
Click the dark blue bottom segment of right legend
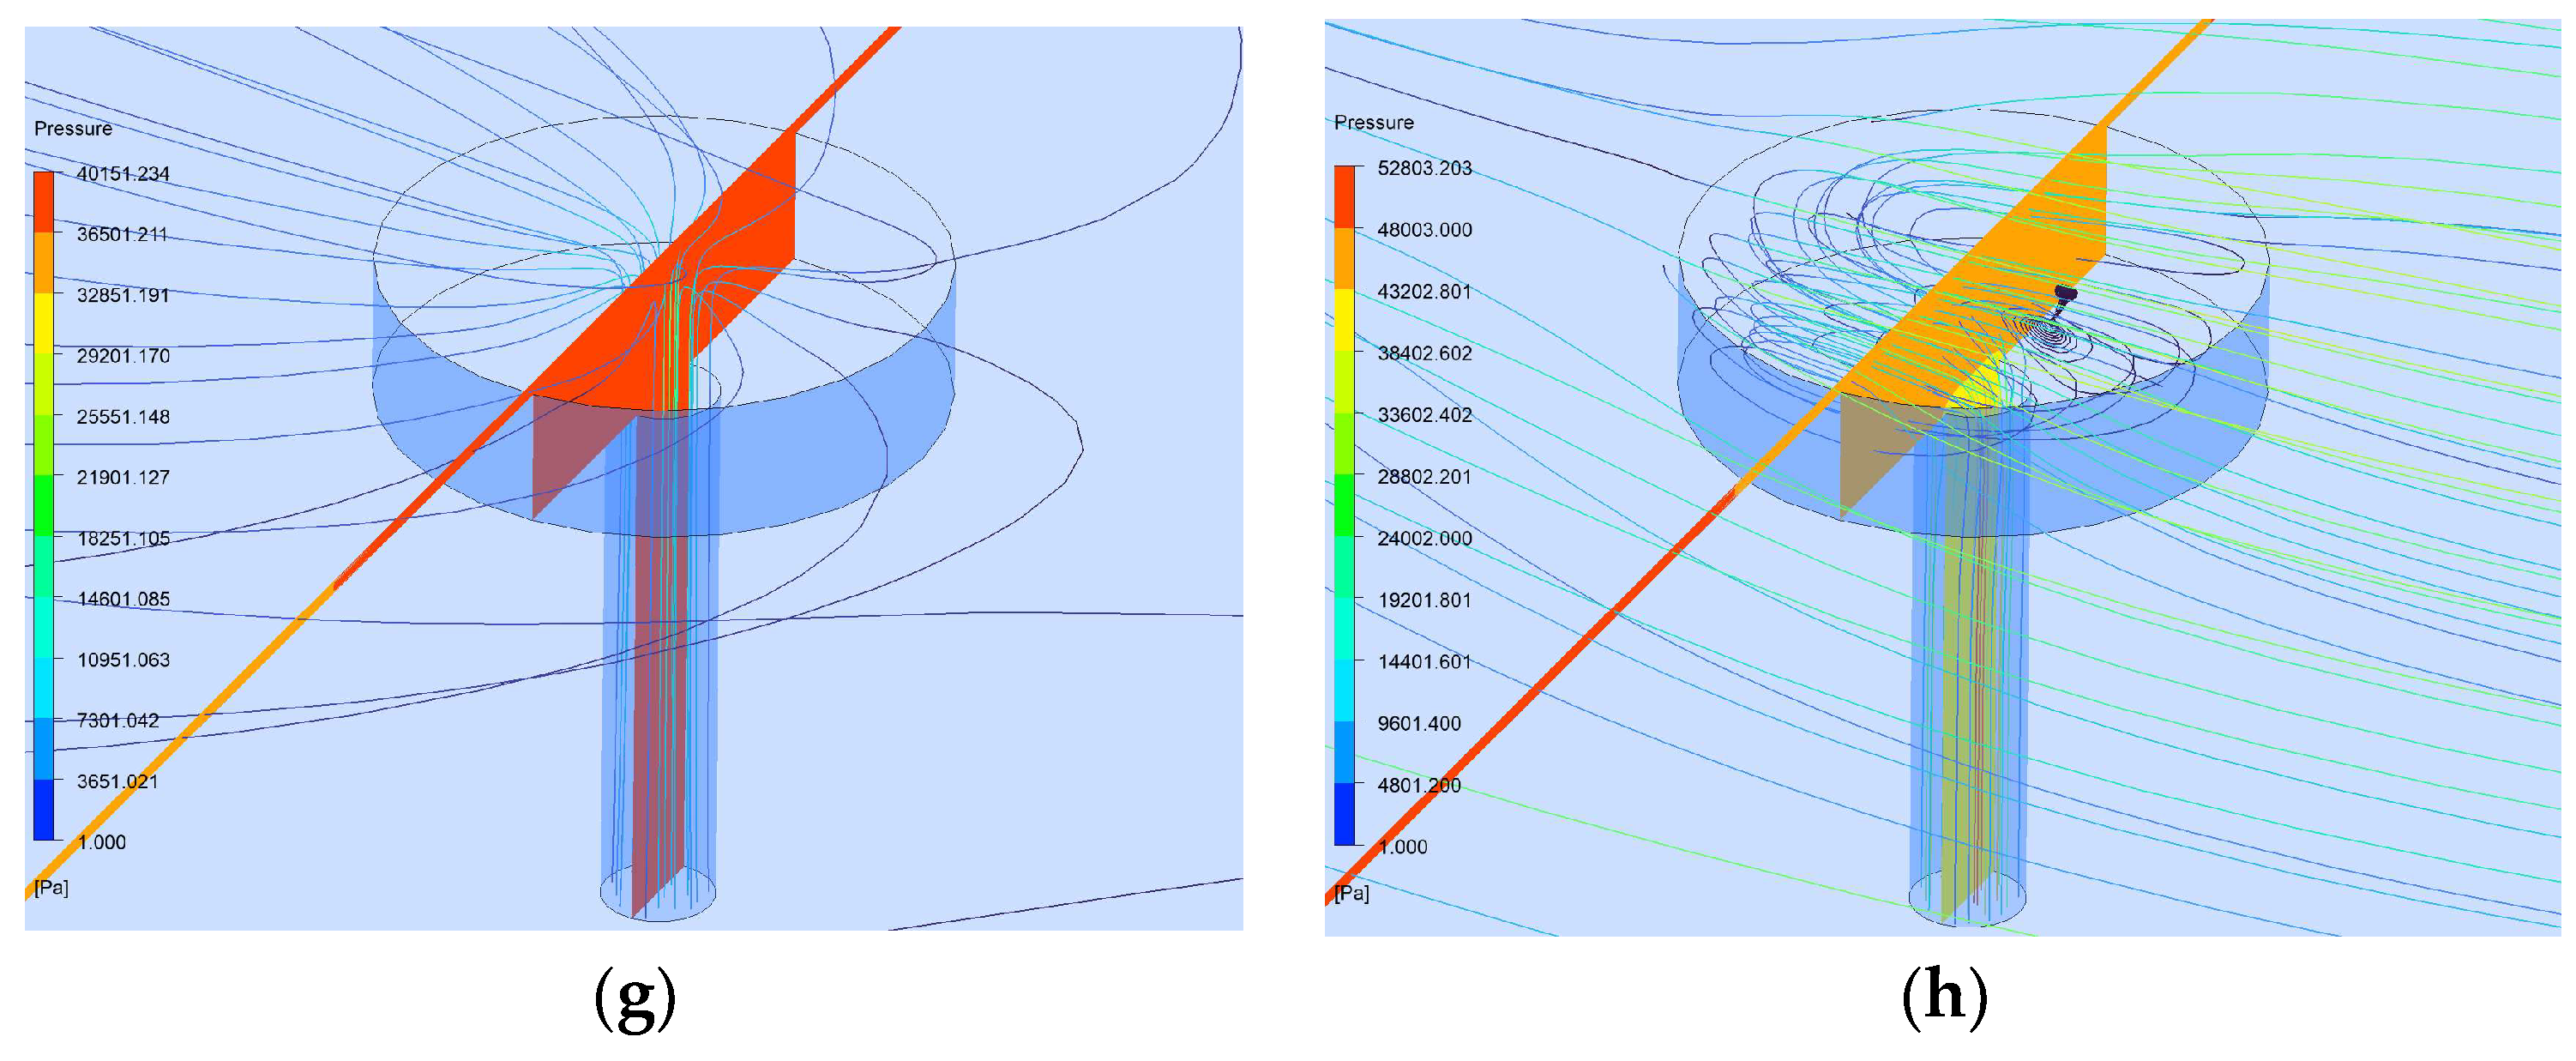tap(1344, 814)
